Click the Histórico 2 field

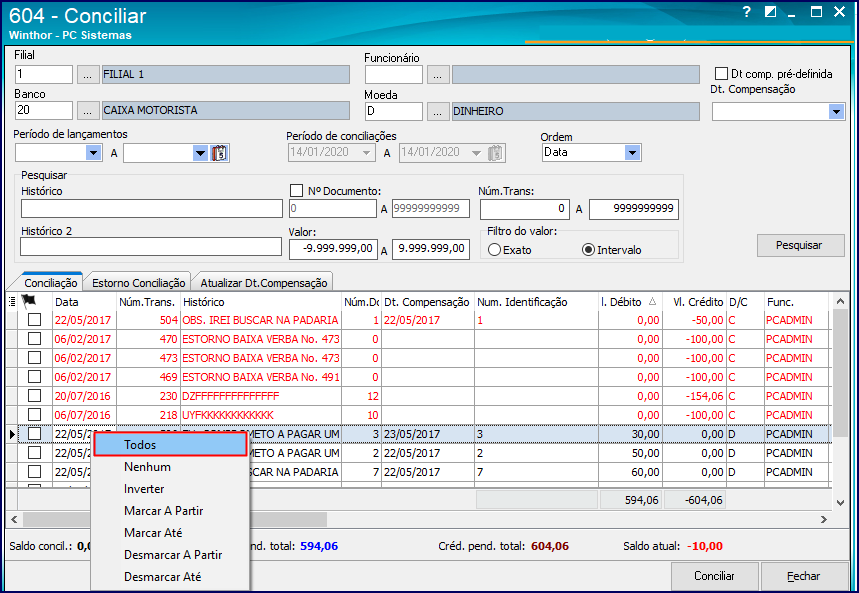(x=151, y=247)
